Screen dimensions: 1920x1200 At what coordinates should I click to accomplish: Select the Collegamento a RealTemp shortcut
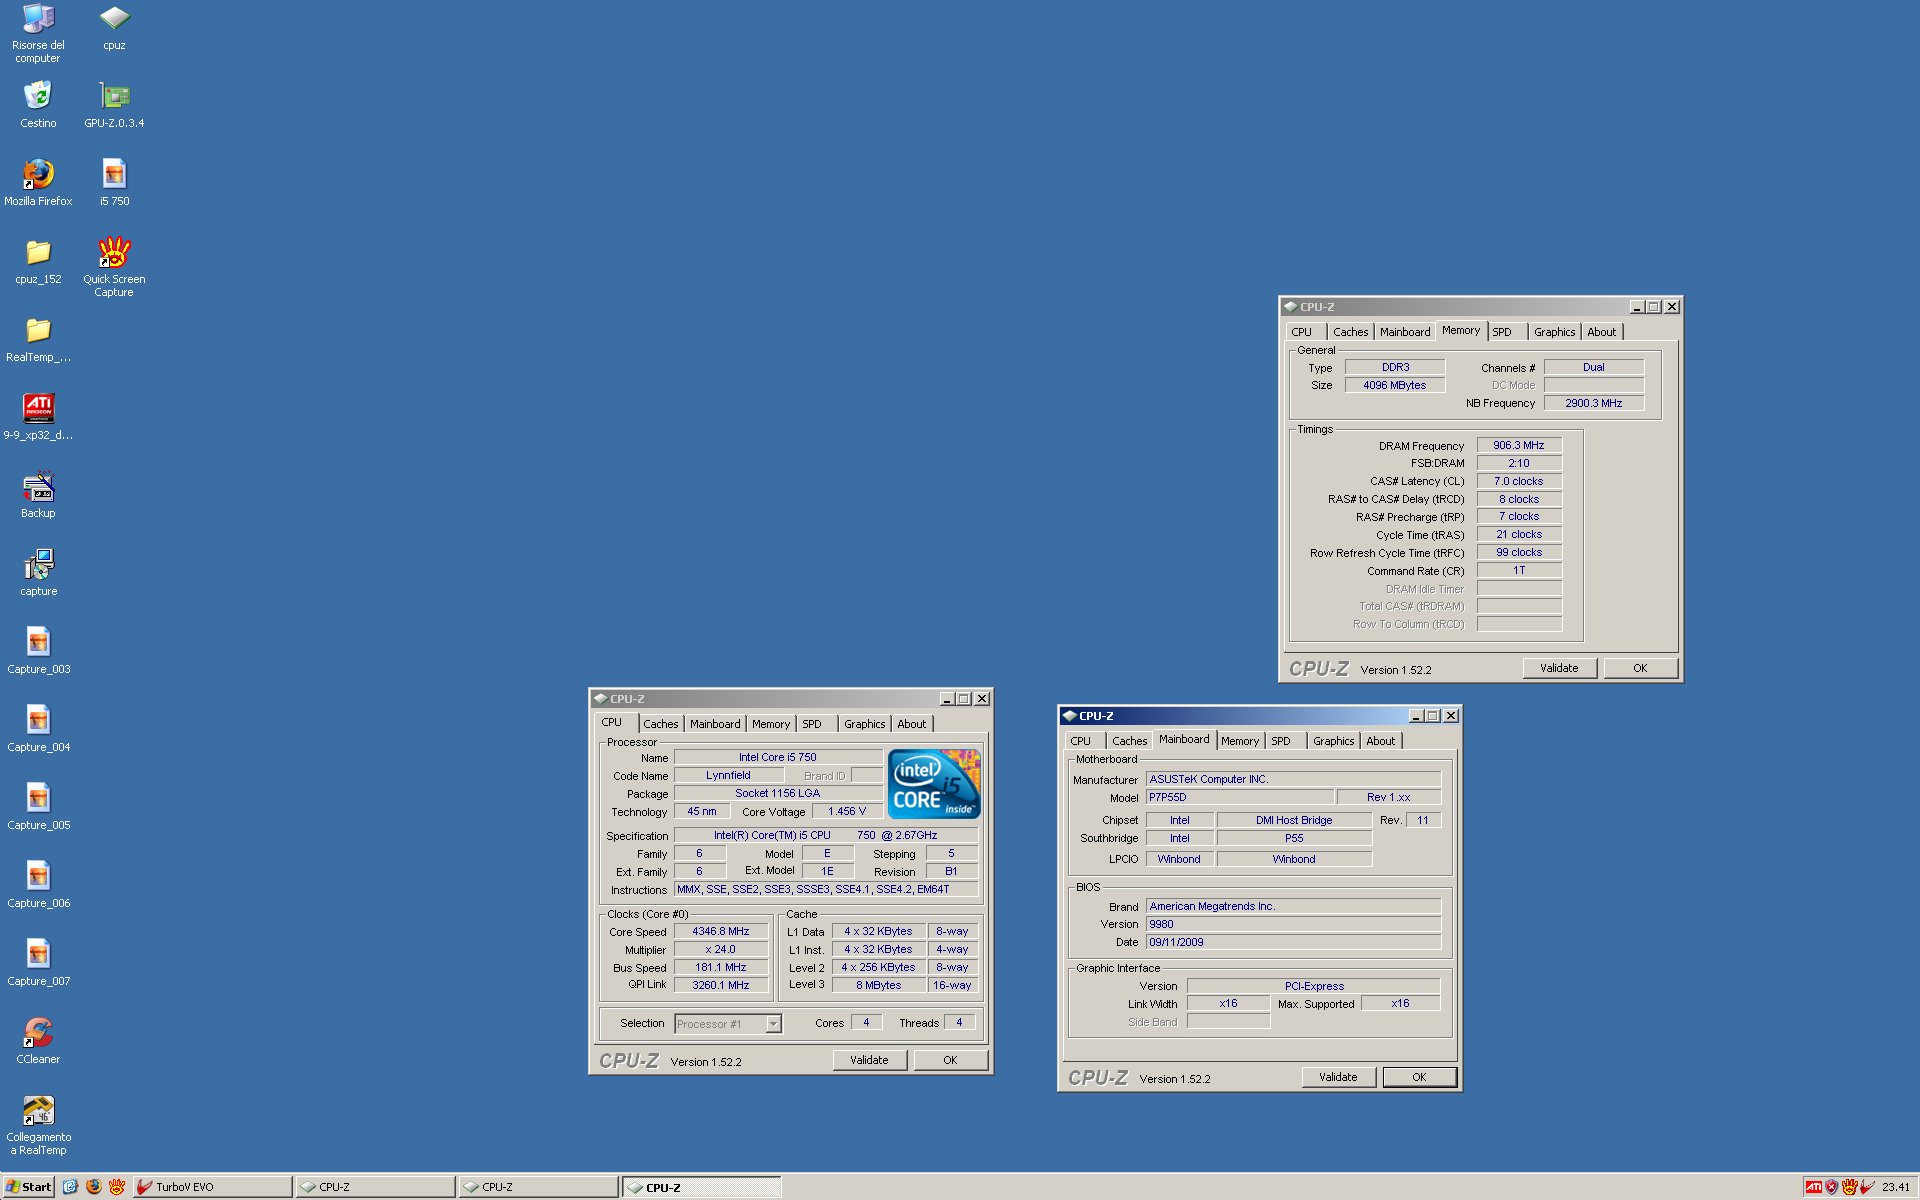38,1125
